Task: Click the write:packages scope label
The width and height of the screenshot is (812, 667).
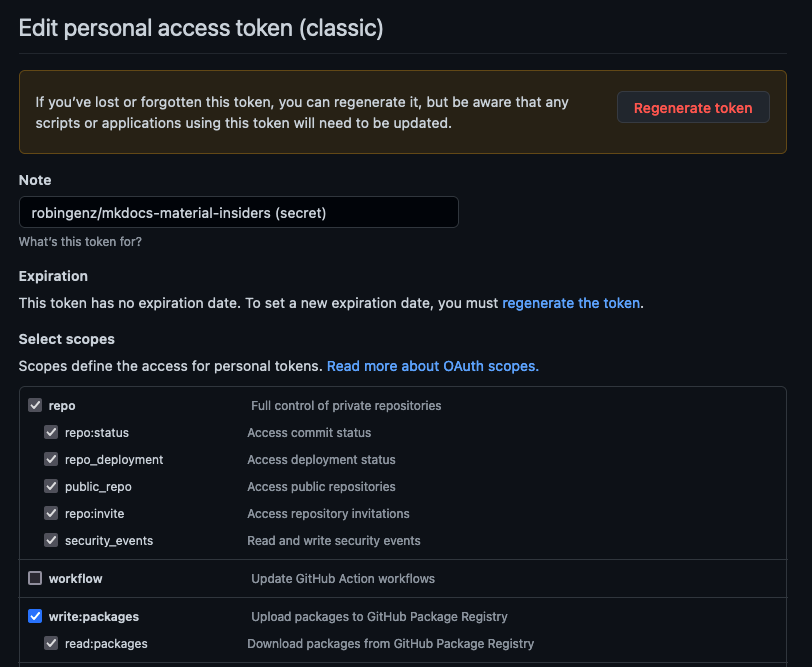Action: [x=94, y=617]
